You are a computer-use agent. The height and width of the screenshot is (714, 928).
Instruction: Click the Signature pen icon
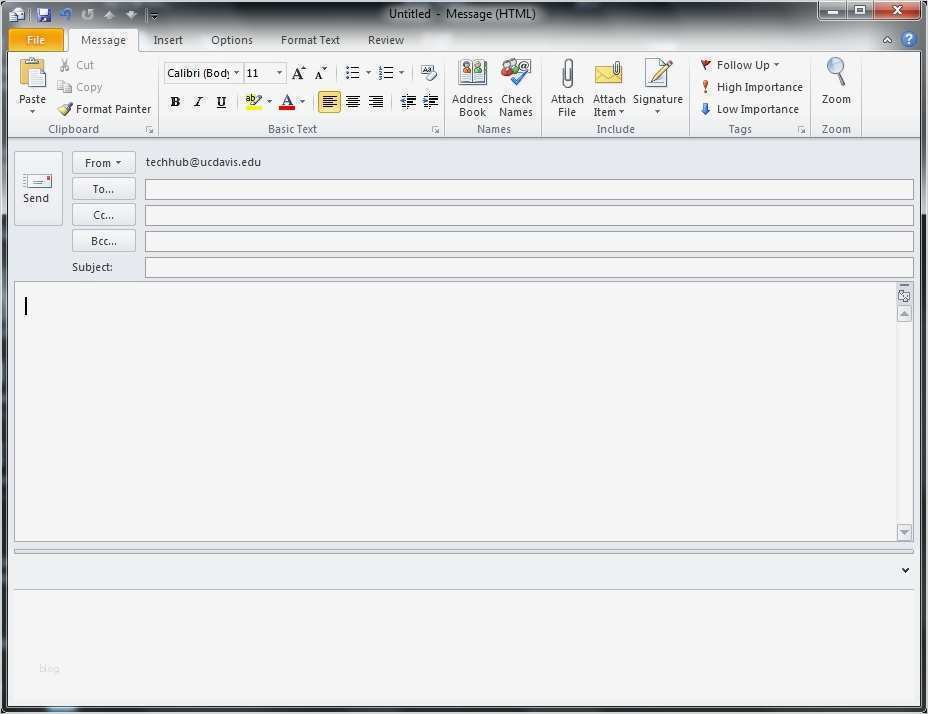(658, 73)
